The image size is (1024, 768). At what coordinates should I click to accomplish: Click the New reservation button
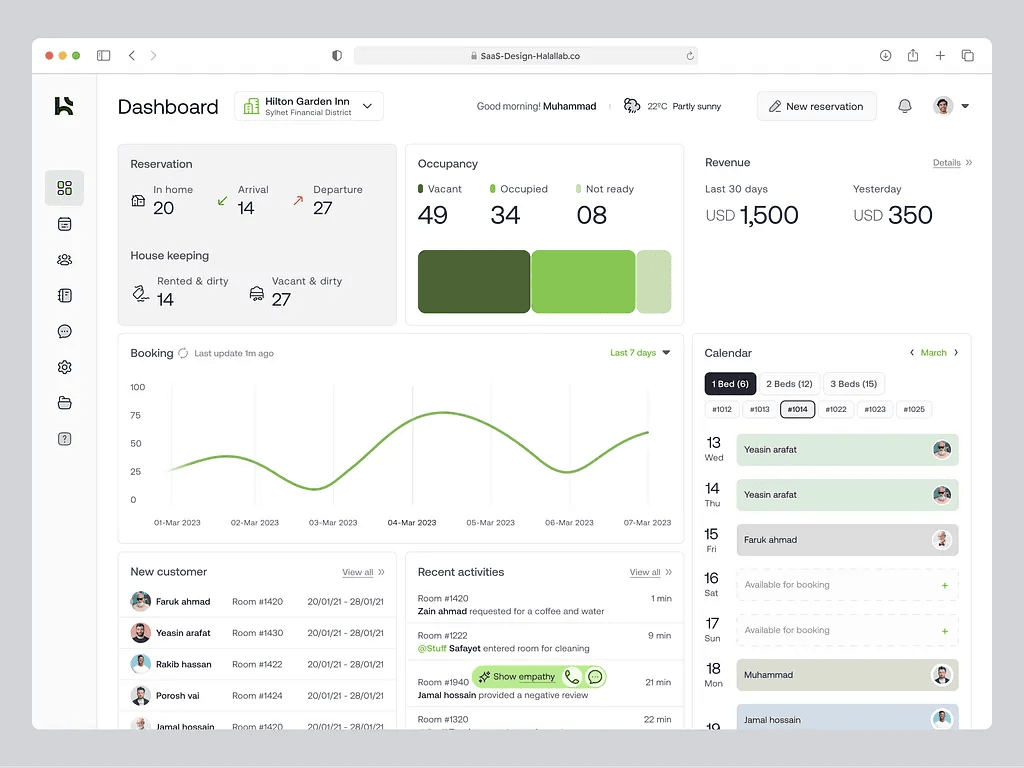click(x=816, y=105)
